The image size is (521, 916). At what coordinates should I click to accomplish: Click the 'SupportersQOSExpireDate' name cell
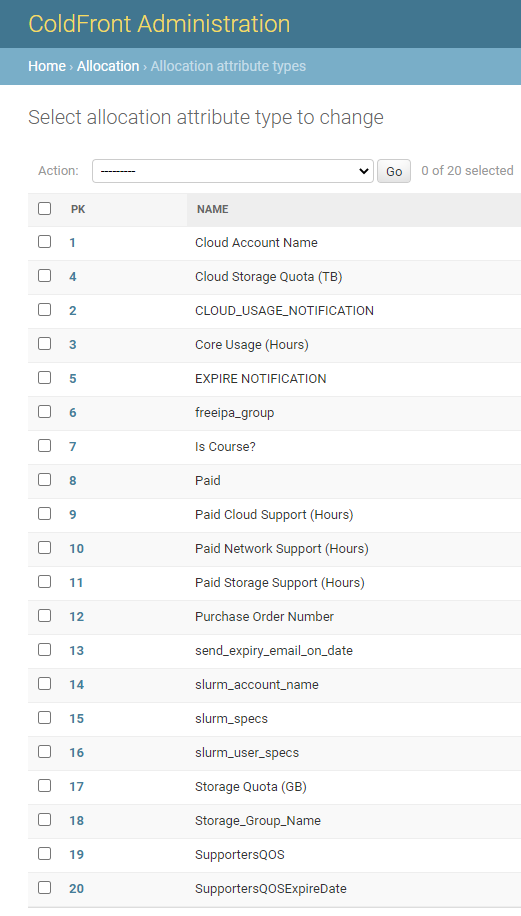tap(271, 889)
